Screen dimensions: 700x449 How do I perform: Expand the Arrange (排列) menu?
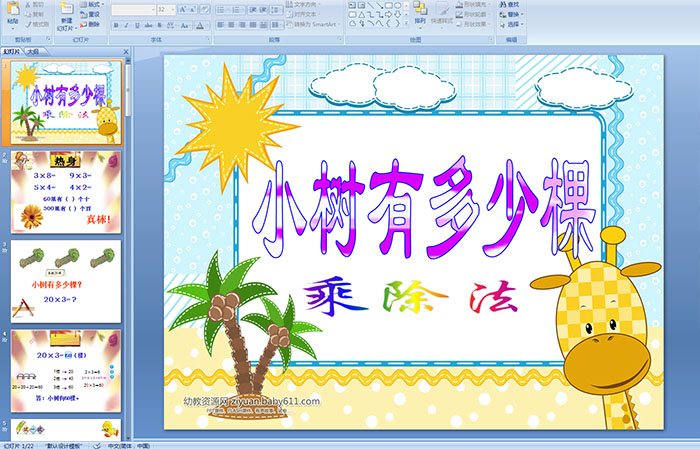click(420, 14)
